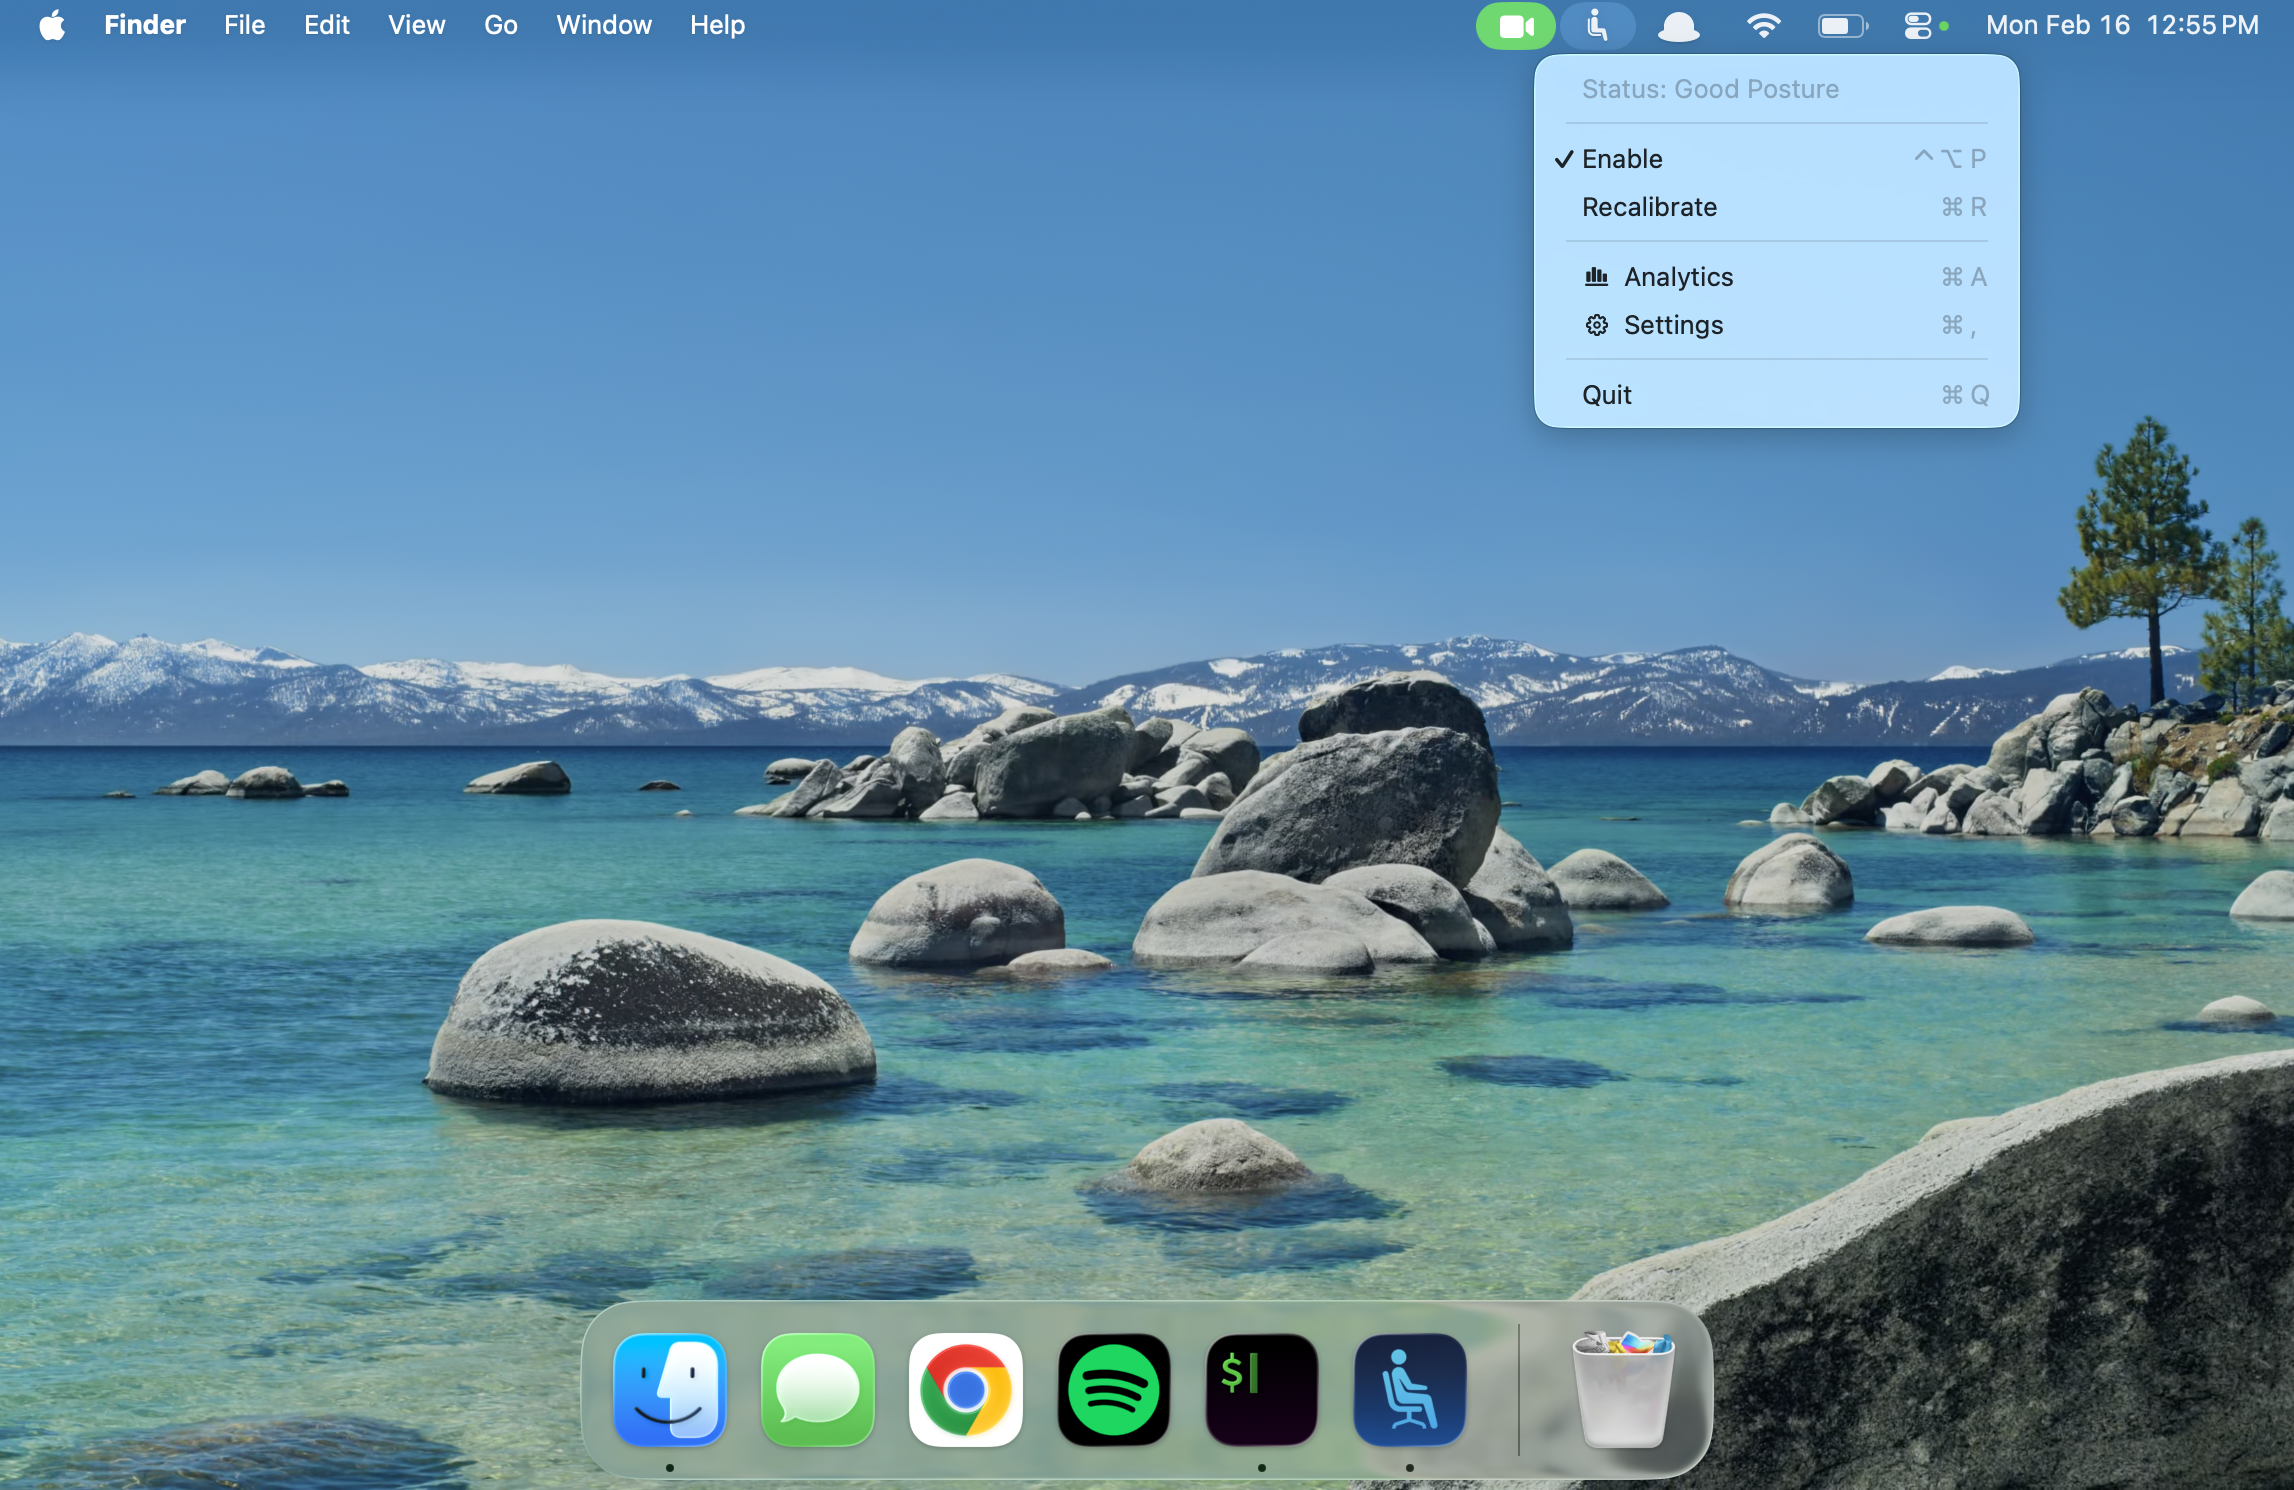
Task: Open Analytics from the posture menu
Action: [x=1678, y=277]
